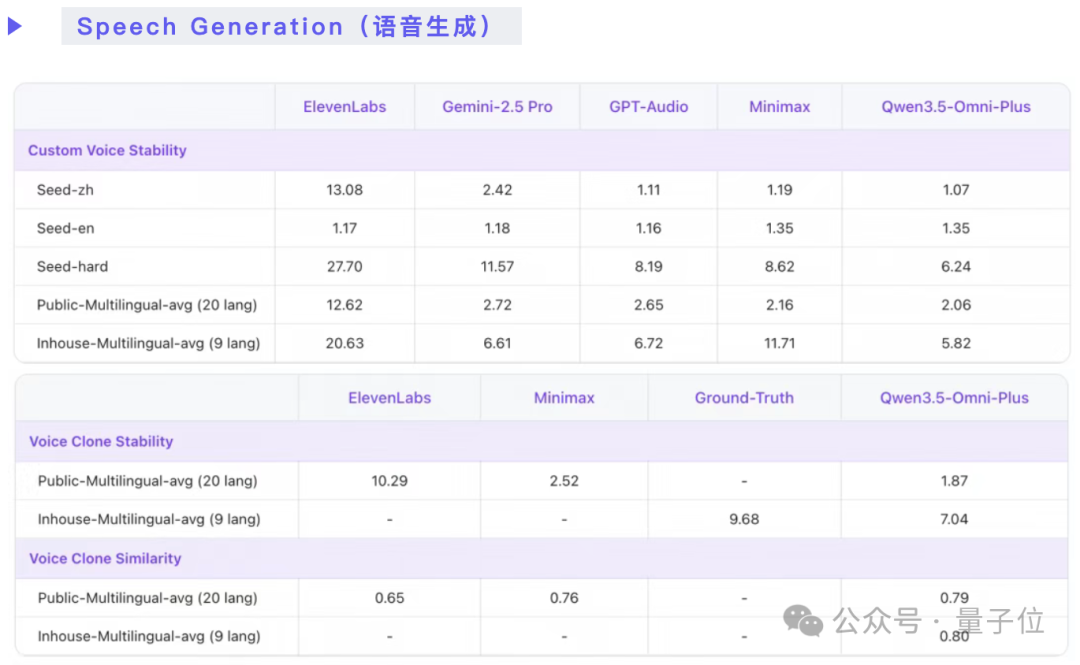Viewport: 1080px width, 665px height.
Task: Select the Seed-hard row label
Action: (x=72, y=267)
